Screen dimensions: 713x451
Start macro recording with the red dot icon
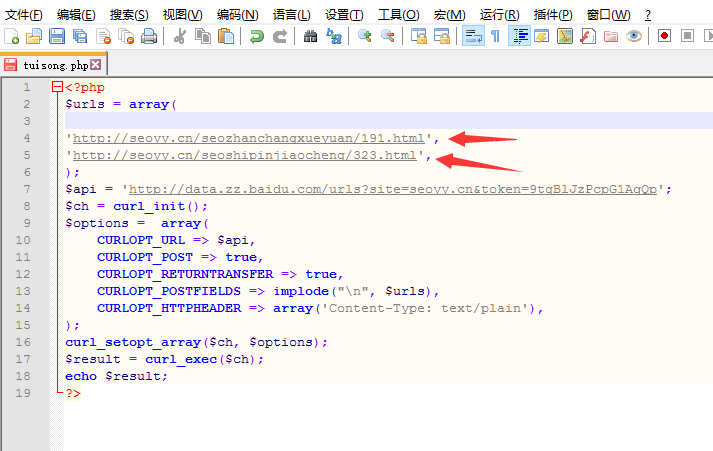click(664, 37)
